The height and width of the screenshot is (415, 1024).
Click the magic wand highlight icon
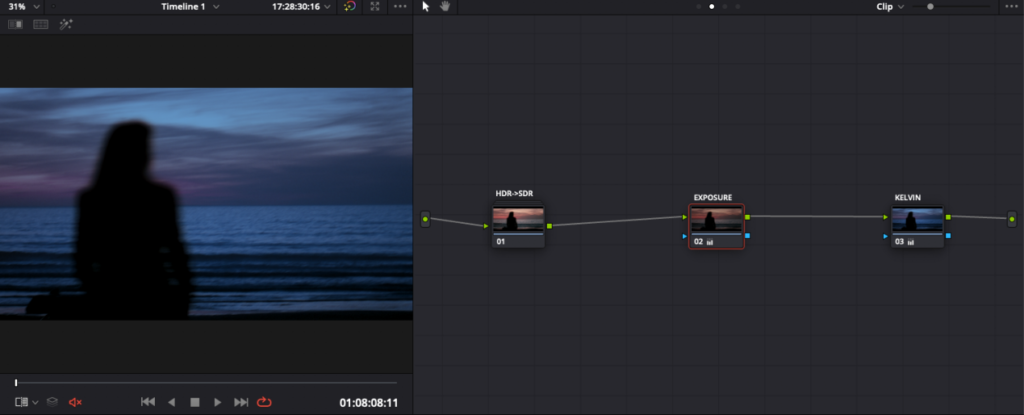click(x=65, y=24)
